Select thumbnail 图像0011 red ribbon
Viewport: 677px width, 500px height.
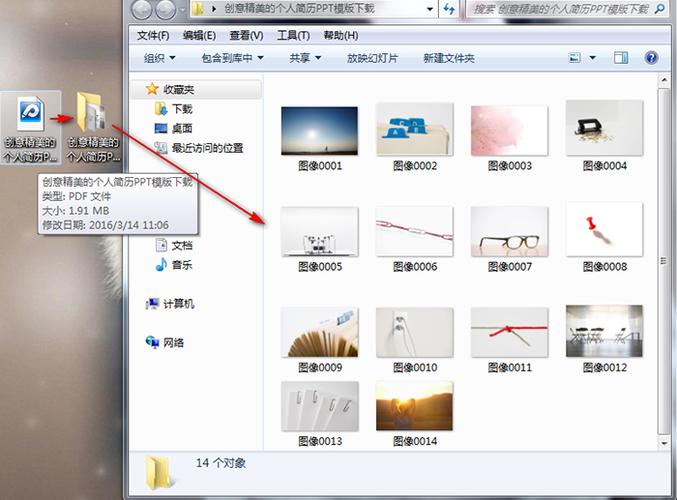tap(509, 332)
